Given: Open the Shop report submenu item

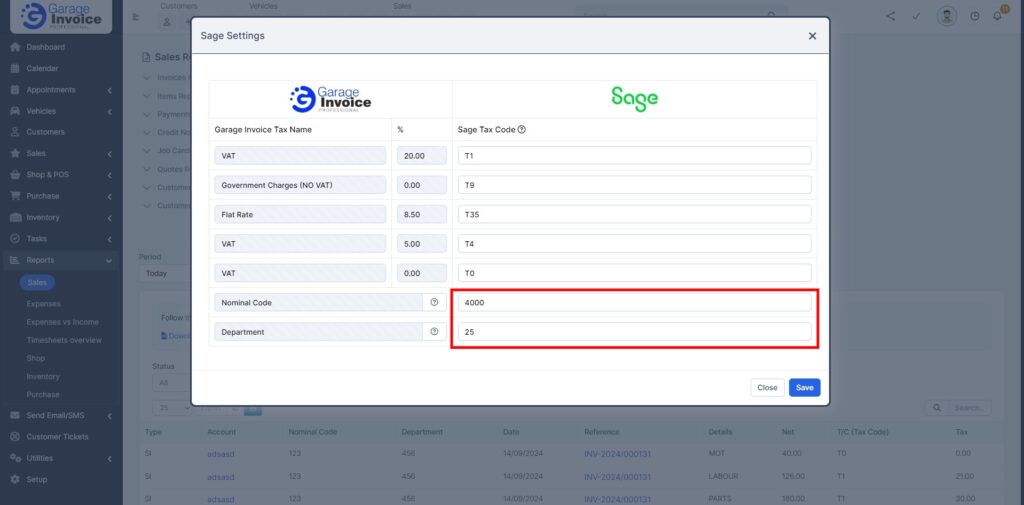Looking at the screenshot, I should [x=35, y=358].
